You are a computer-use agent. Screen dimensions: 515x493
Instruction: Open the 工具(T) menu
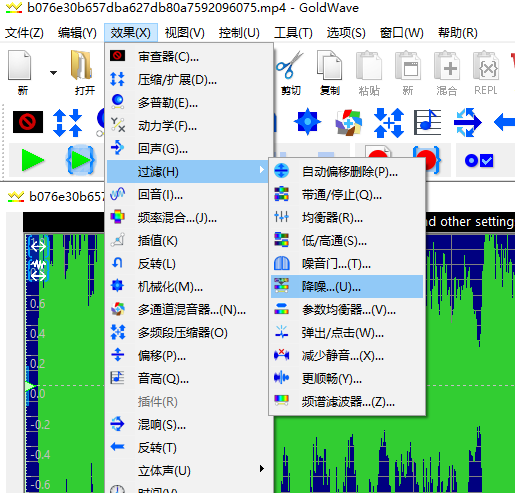coord(293,33)
